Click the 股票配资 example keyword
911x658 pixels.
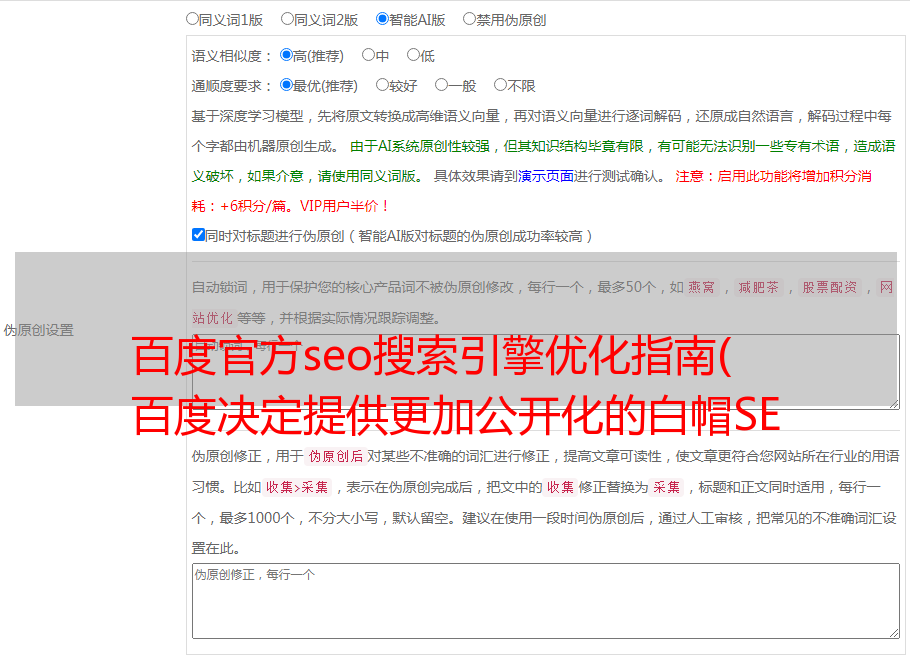coord(830,287)
